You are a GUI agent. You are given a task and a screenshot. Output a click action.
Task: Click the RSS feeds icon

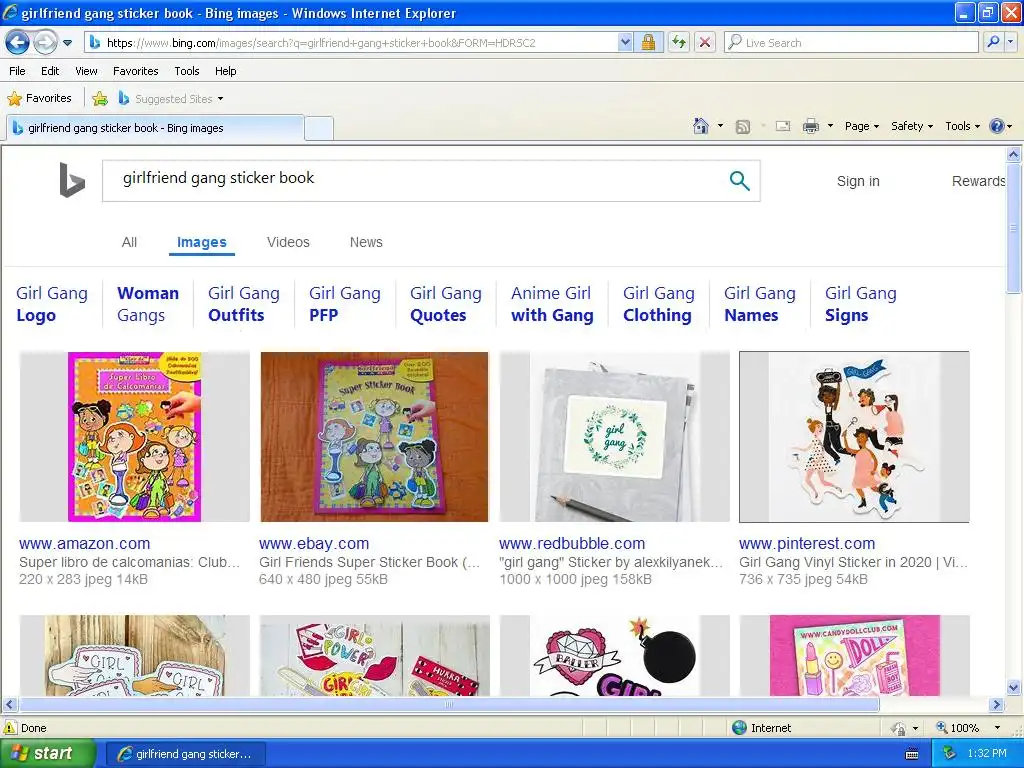click(743, 127)
